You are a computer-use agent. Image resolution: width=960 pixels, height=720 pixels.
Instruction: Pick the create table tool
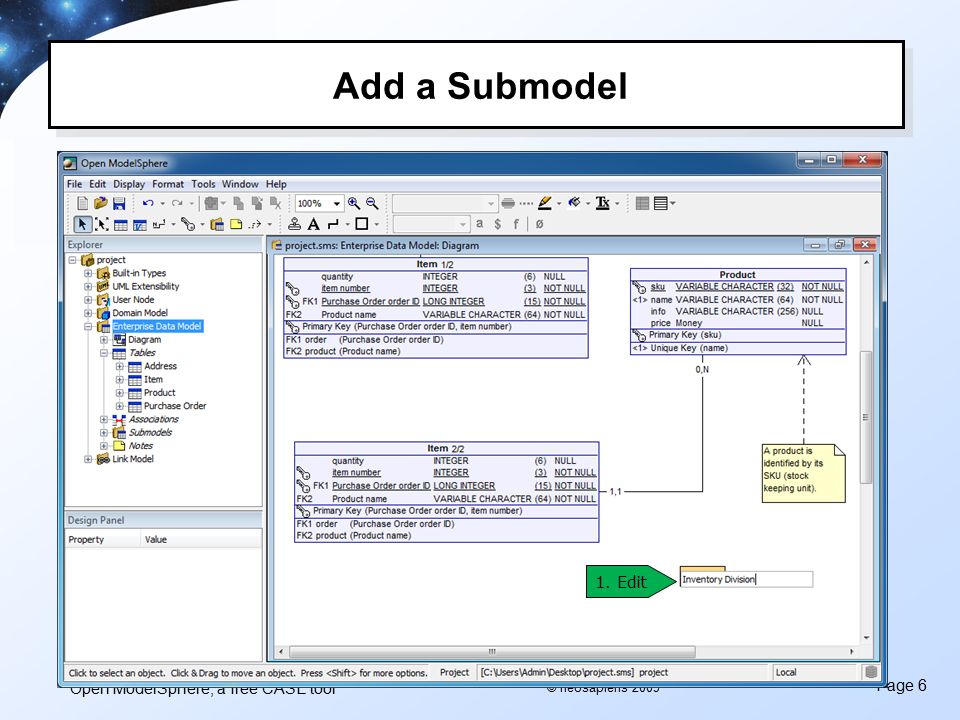[121, 225]
